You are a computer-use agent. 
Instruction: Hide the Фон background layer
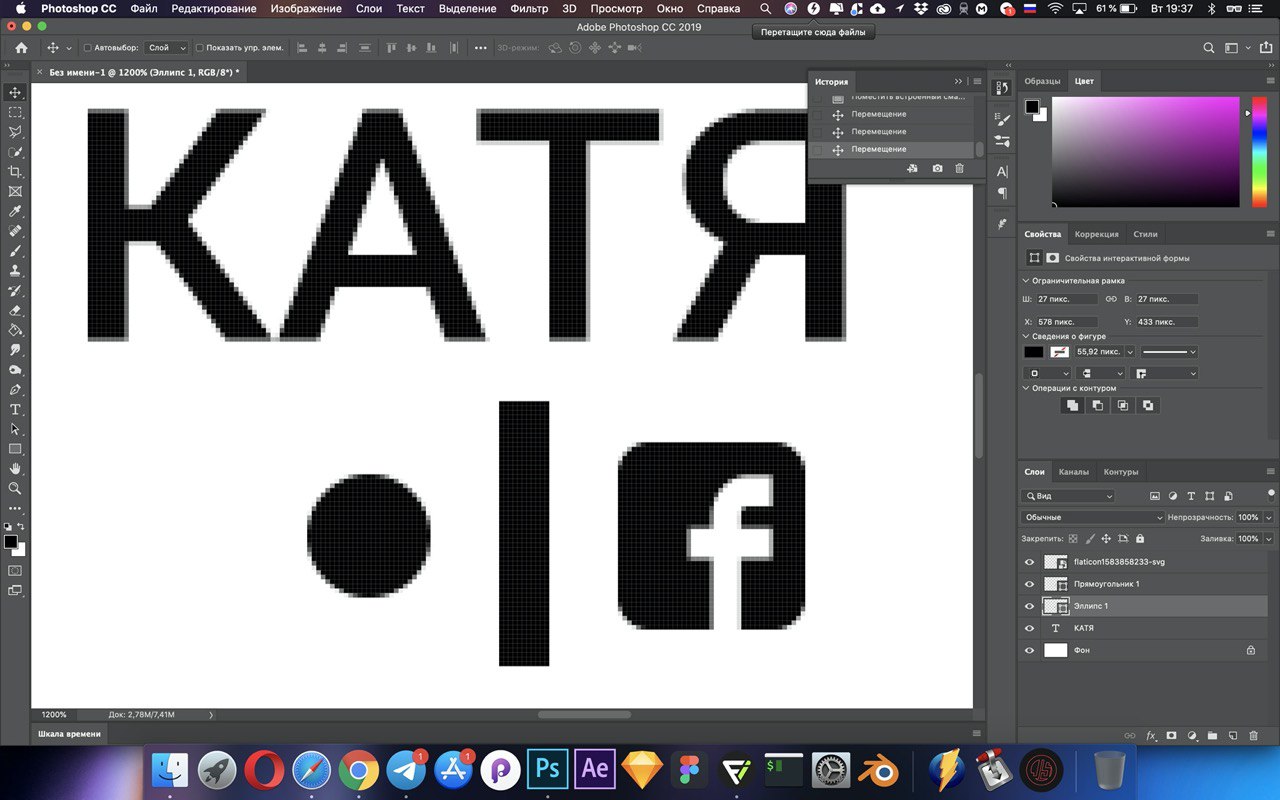(1029, 650)
